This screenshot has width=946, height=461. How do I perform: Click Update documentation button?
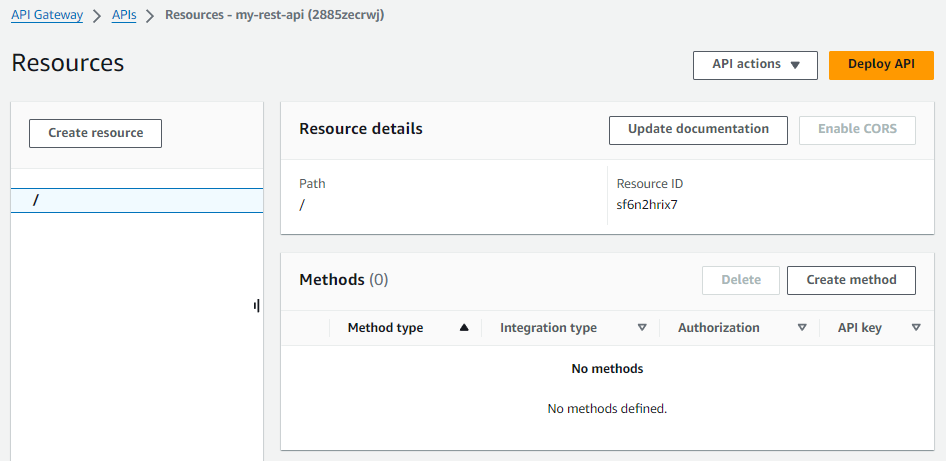698,130
